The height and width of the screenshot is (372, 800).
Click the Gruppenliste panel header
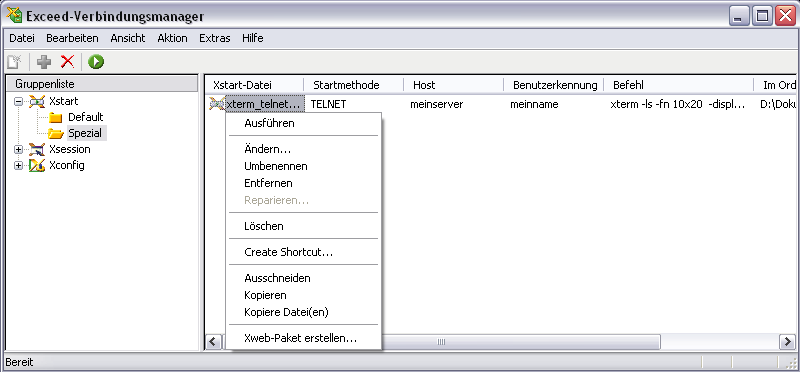pos(102,84)
